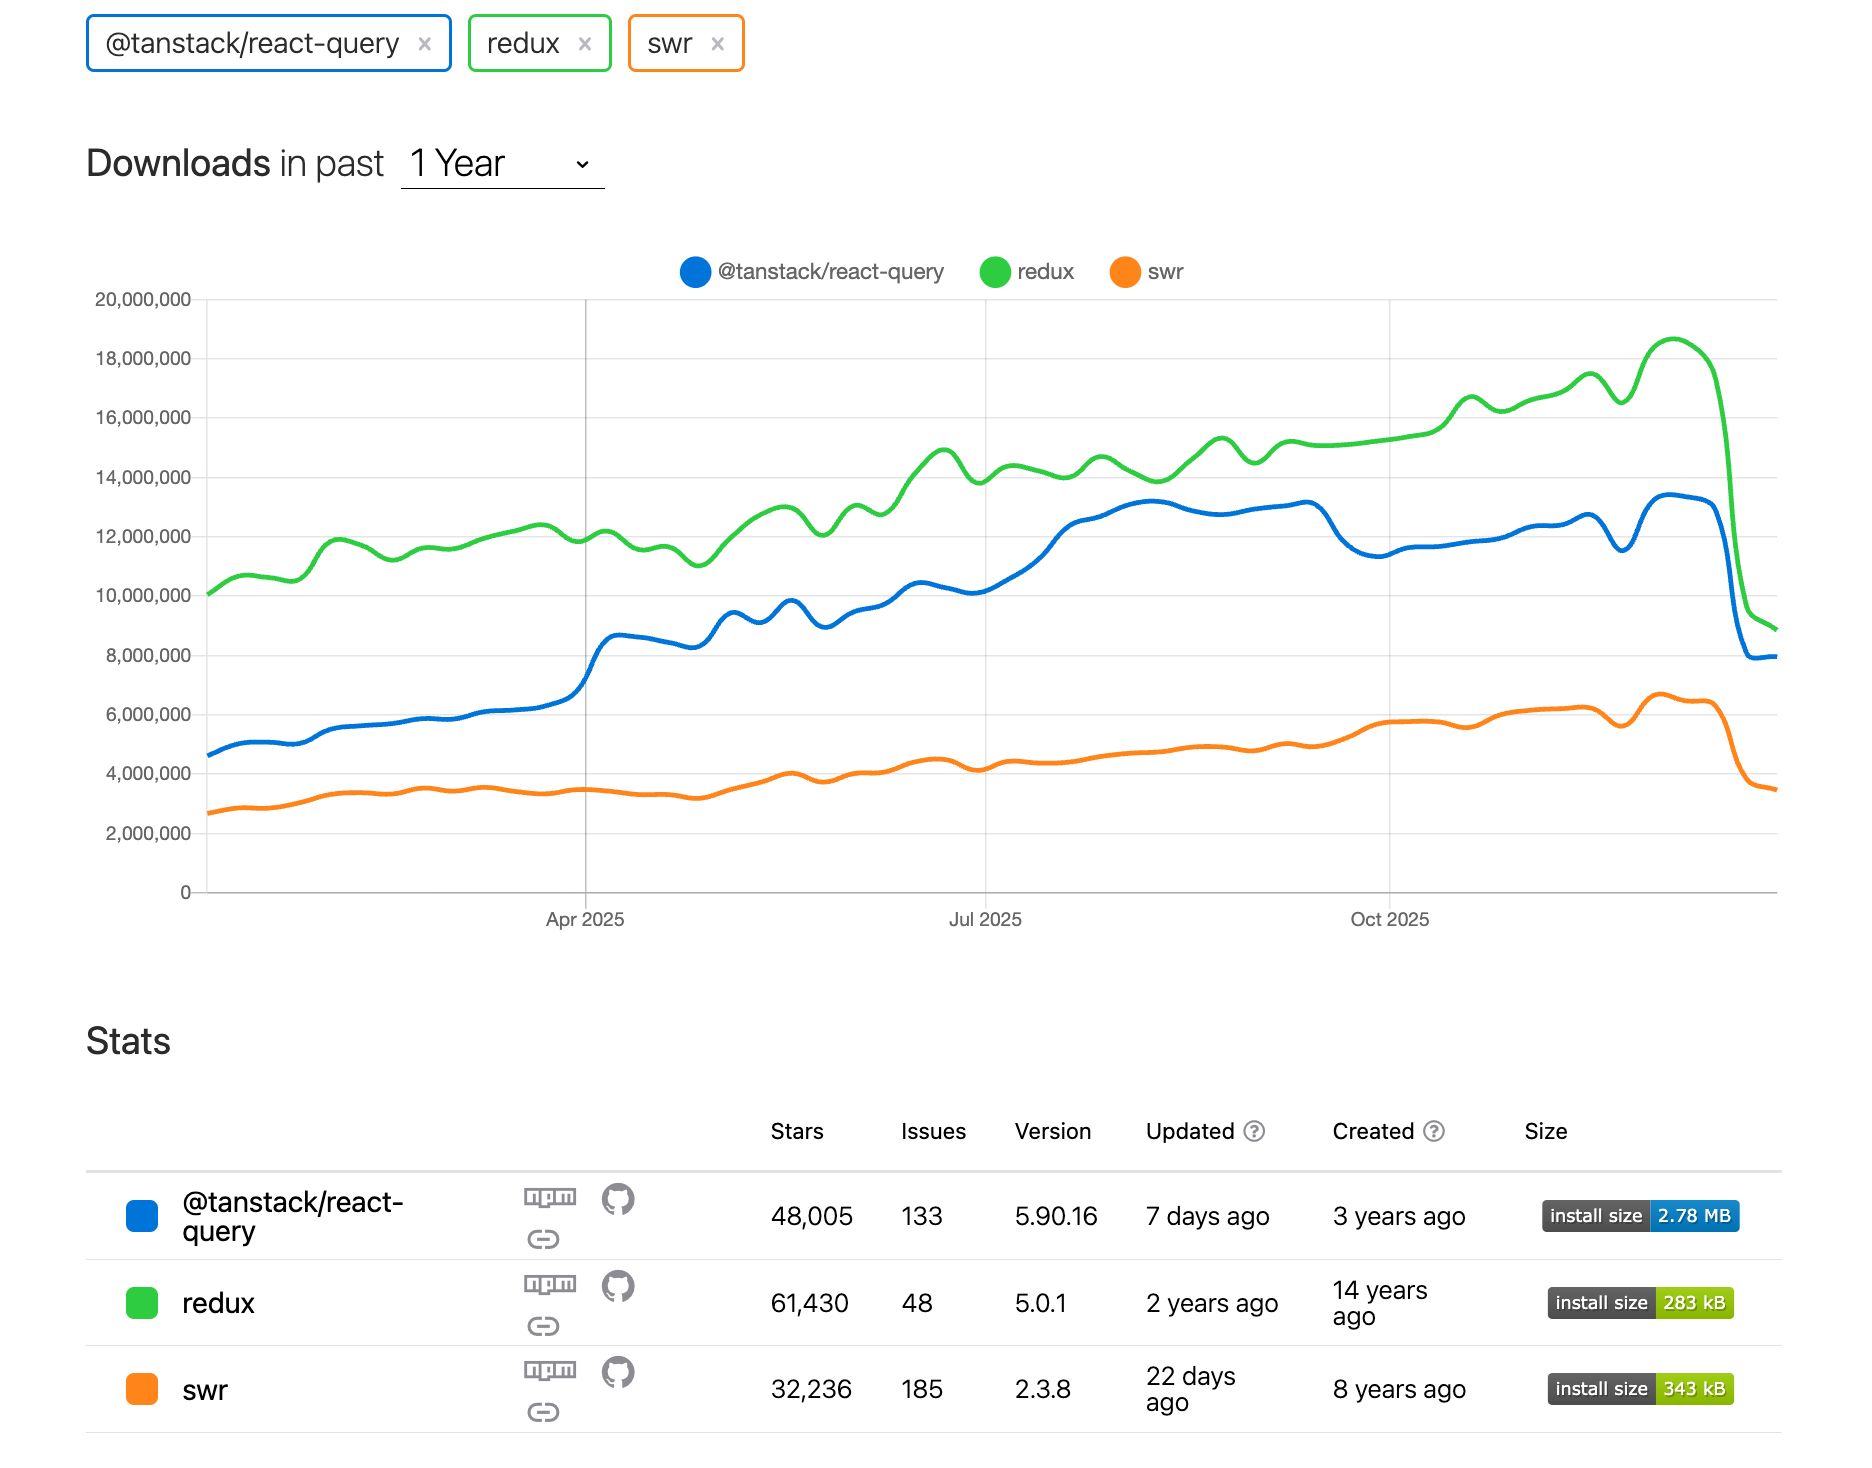
Task: Remove swr package tag
Action: coord(717,44)
